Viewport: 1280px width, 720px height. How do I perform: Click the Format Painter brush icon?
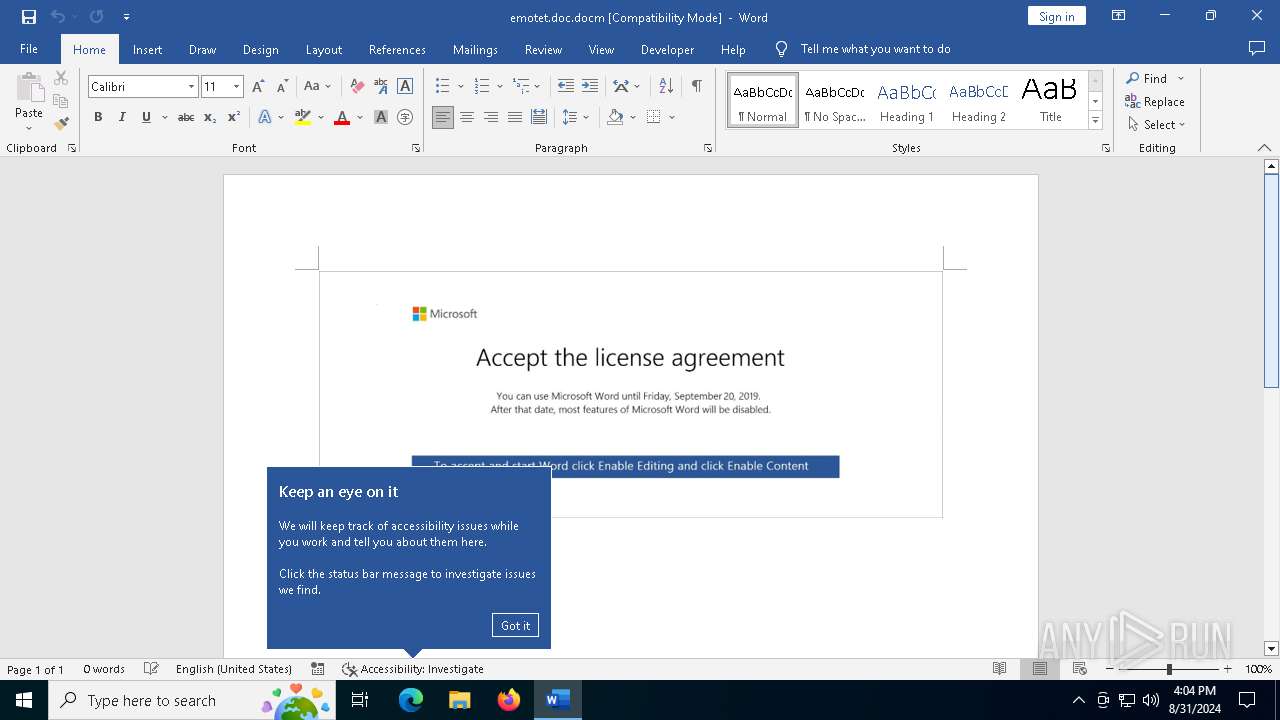tap(61, 124)
